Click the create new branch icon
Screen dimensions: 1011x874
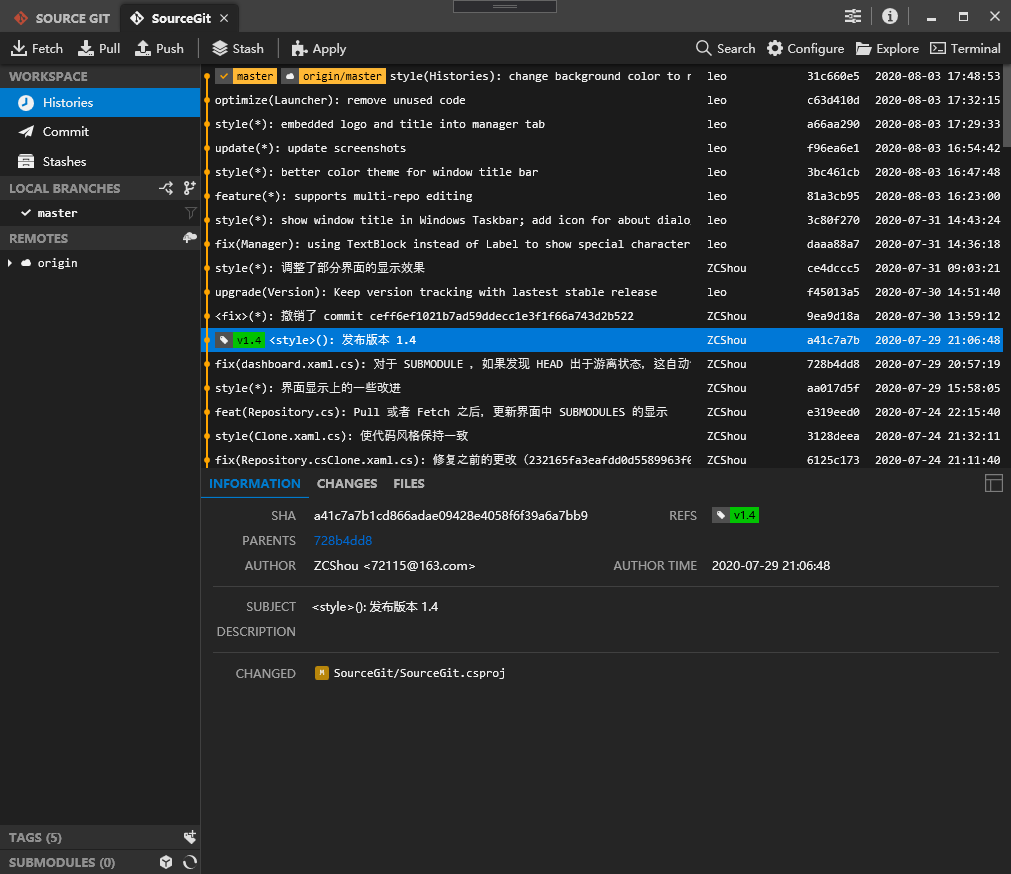[190, 188]
